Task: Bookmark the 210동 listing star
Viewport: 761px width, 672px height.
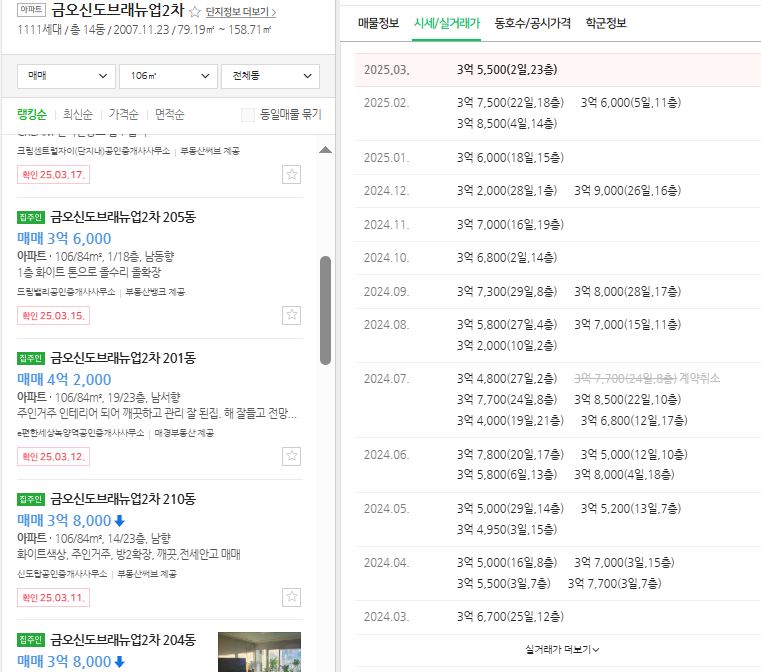Action: click(291, 597)
